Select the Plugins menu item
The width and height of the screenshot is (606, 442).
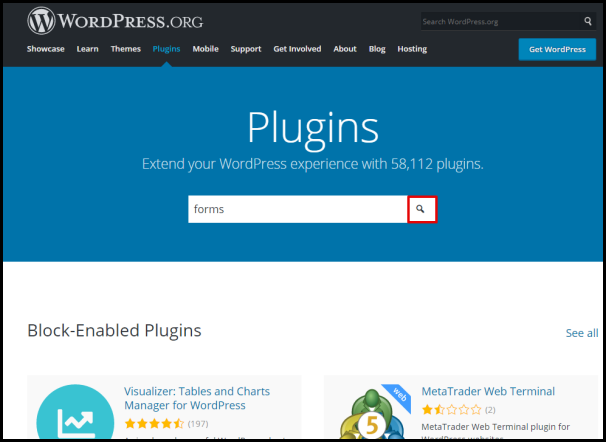[166, 49]
